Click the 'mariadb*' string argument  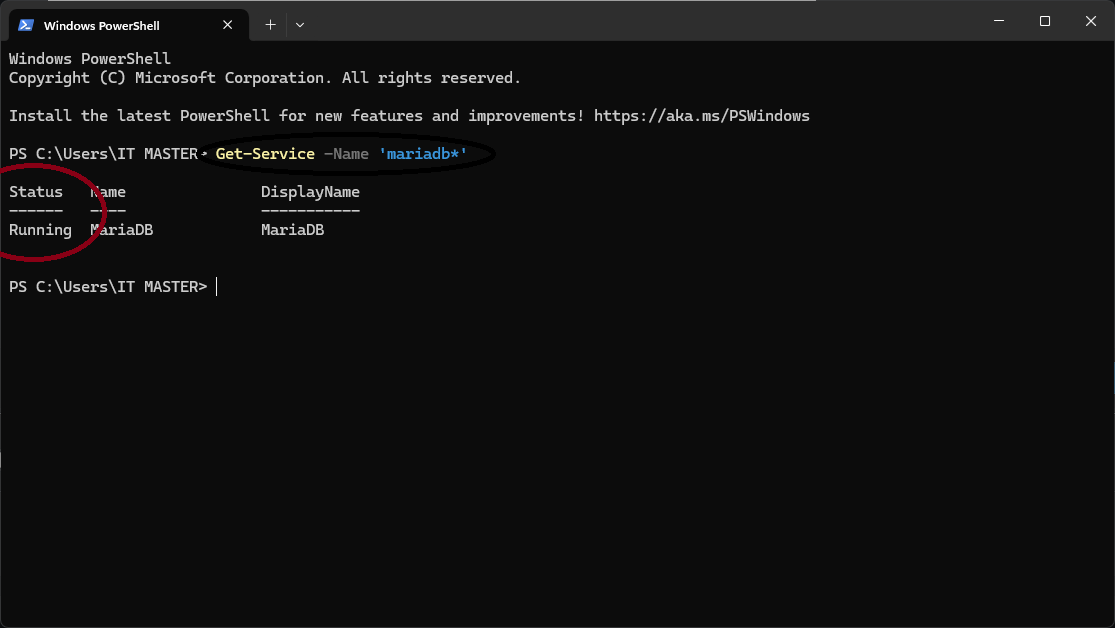tap(423, 154)
